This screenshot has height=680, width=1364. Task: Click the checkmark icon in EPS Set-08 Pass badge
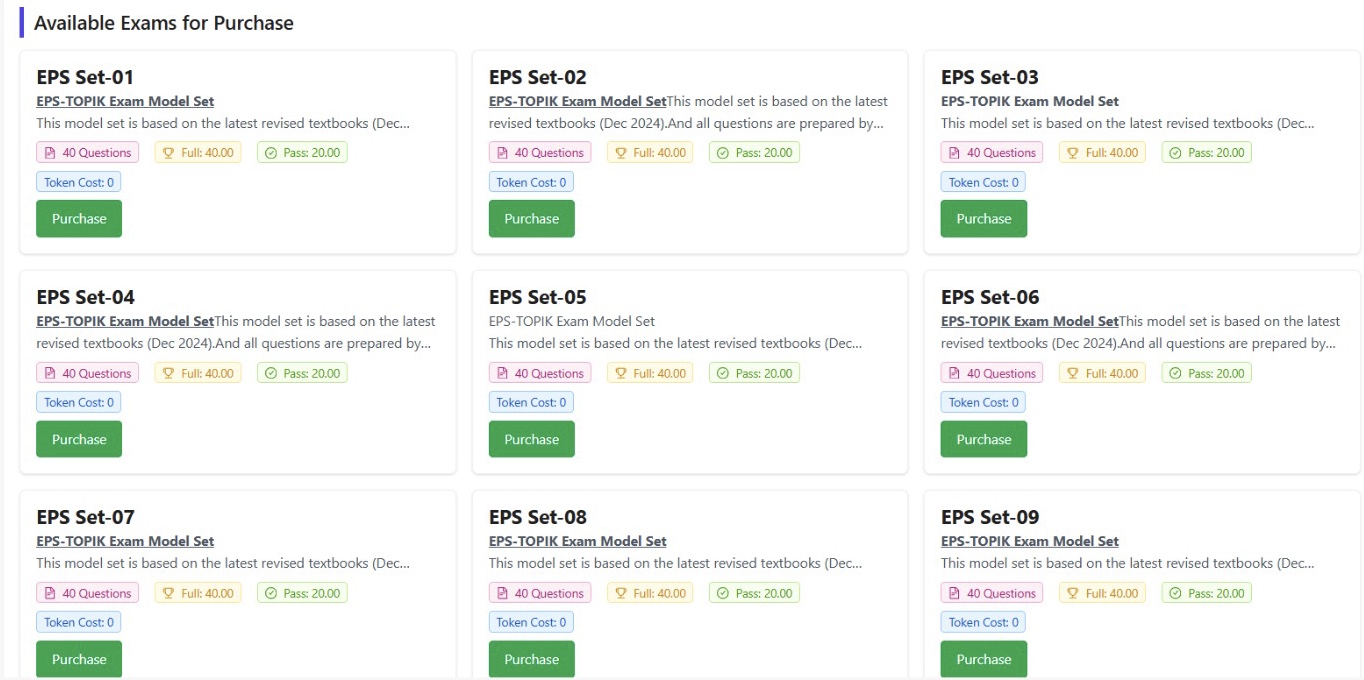[x=723, y=594]
